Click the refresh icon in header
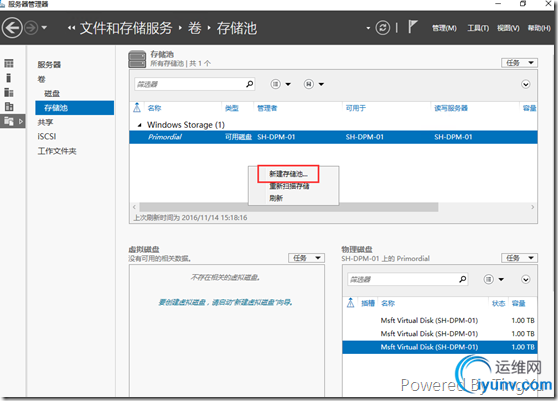This screenshot has height=401, width=558. (x=383, y=28)
